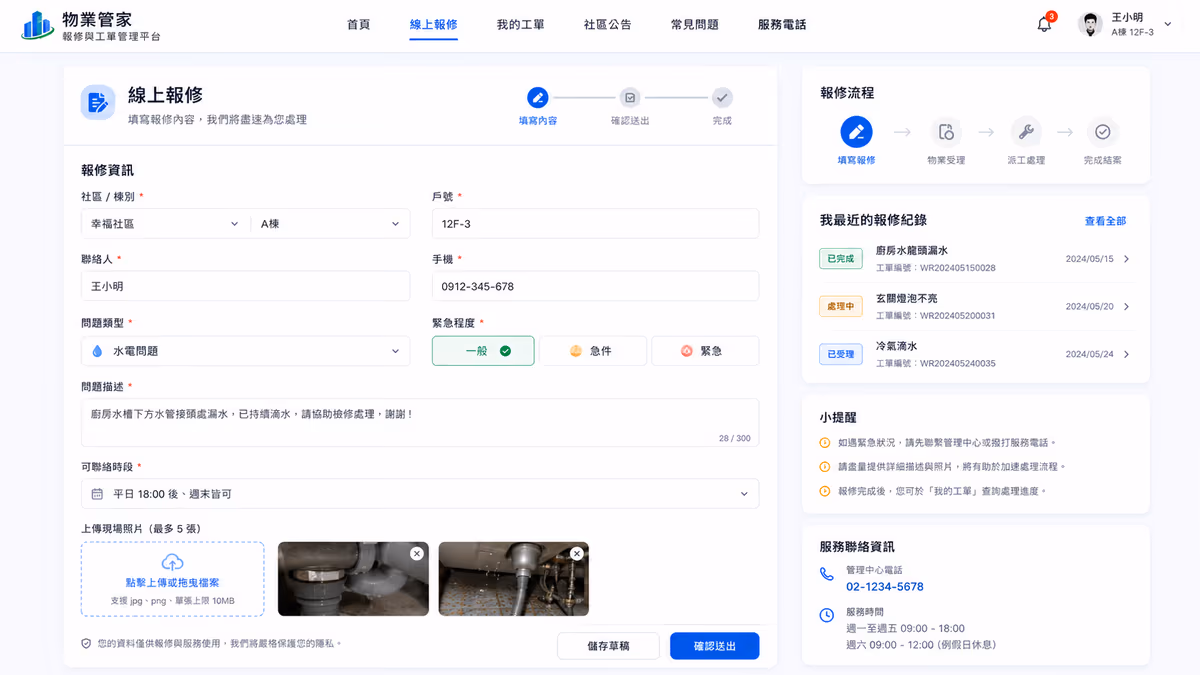
Task: Click the 王小明 user avatar
Action: click(x=1090, y=25)
